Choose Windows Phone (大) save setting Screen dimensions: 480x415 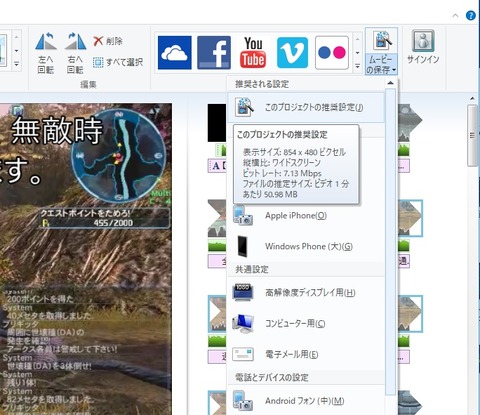[x=306, y=246]
